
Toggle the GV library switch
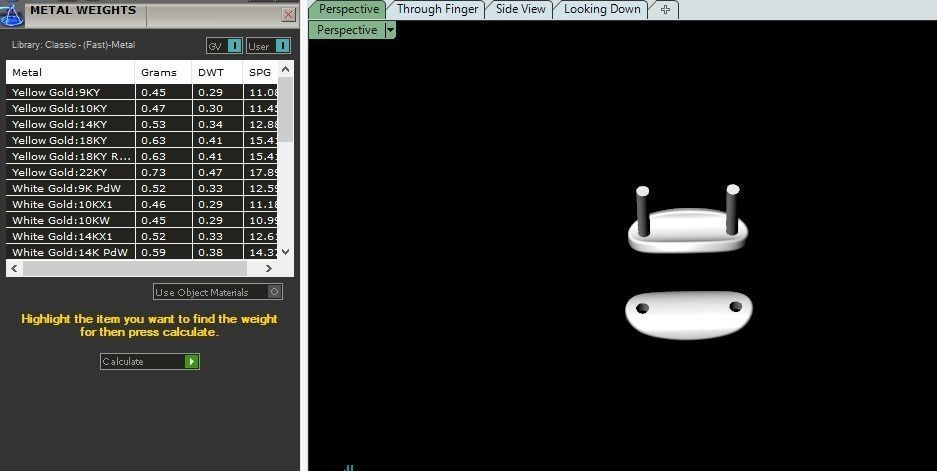tap(224, 46)
